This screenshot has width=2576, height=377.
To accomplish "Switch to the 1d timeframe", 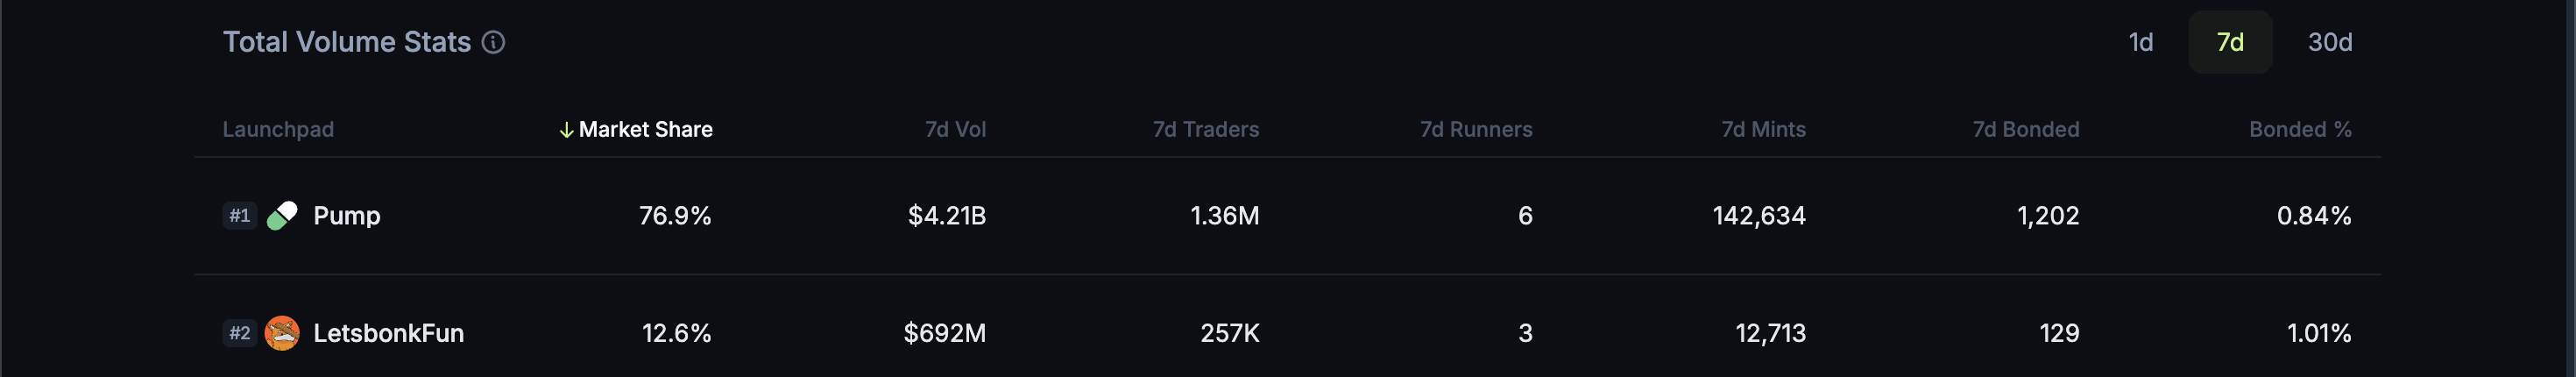I will point(2140,42).
